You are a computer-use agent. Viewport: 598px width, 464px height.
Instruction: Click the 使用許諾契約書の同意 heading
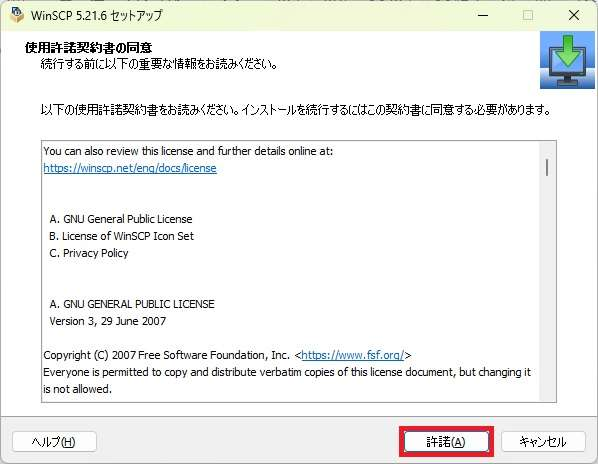[88, 48]
